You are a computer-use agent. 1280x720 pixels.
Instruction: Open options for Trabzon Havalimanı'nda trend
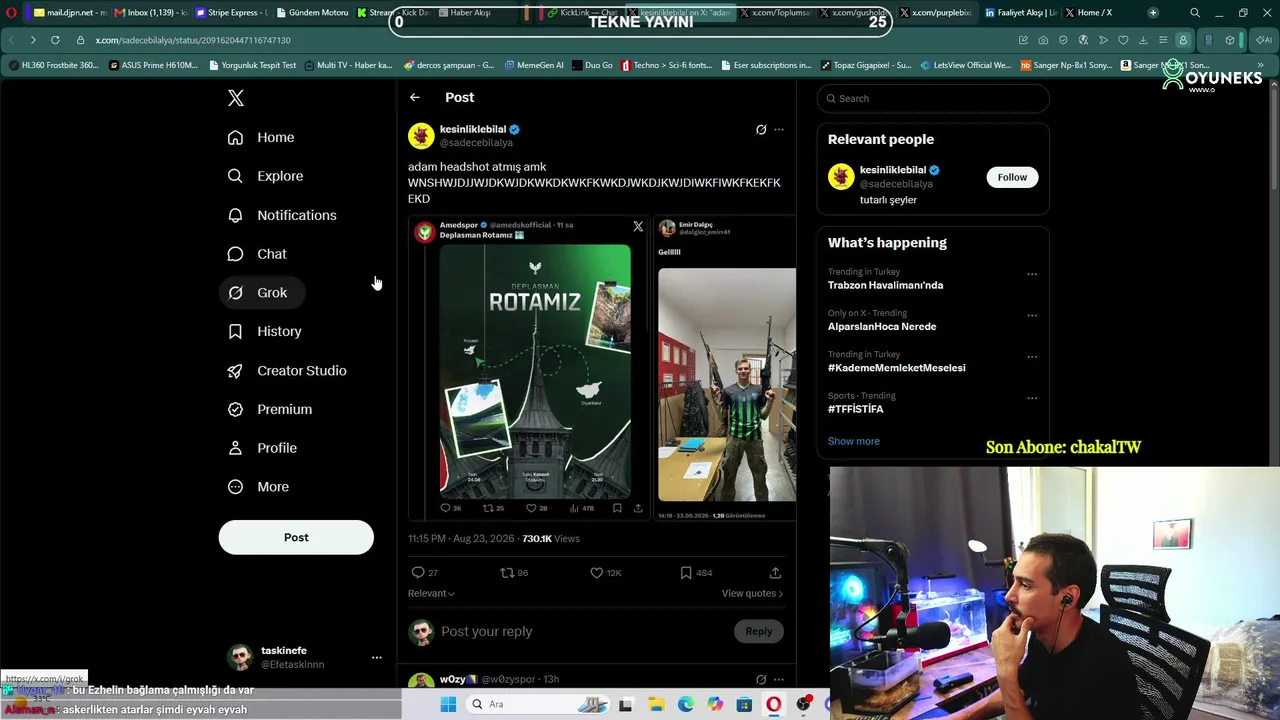point(1032,274)
